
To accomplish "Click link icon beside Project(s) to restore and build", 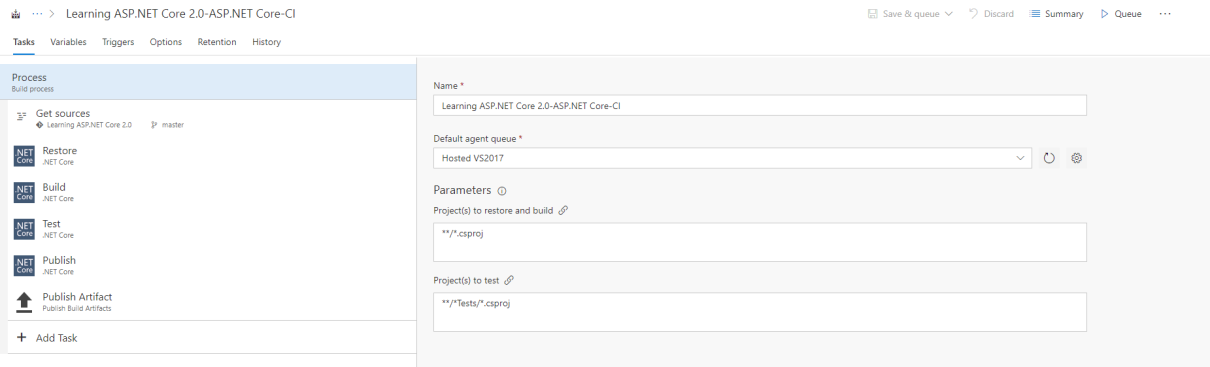I will 563,210.
